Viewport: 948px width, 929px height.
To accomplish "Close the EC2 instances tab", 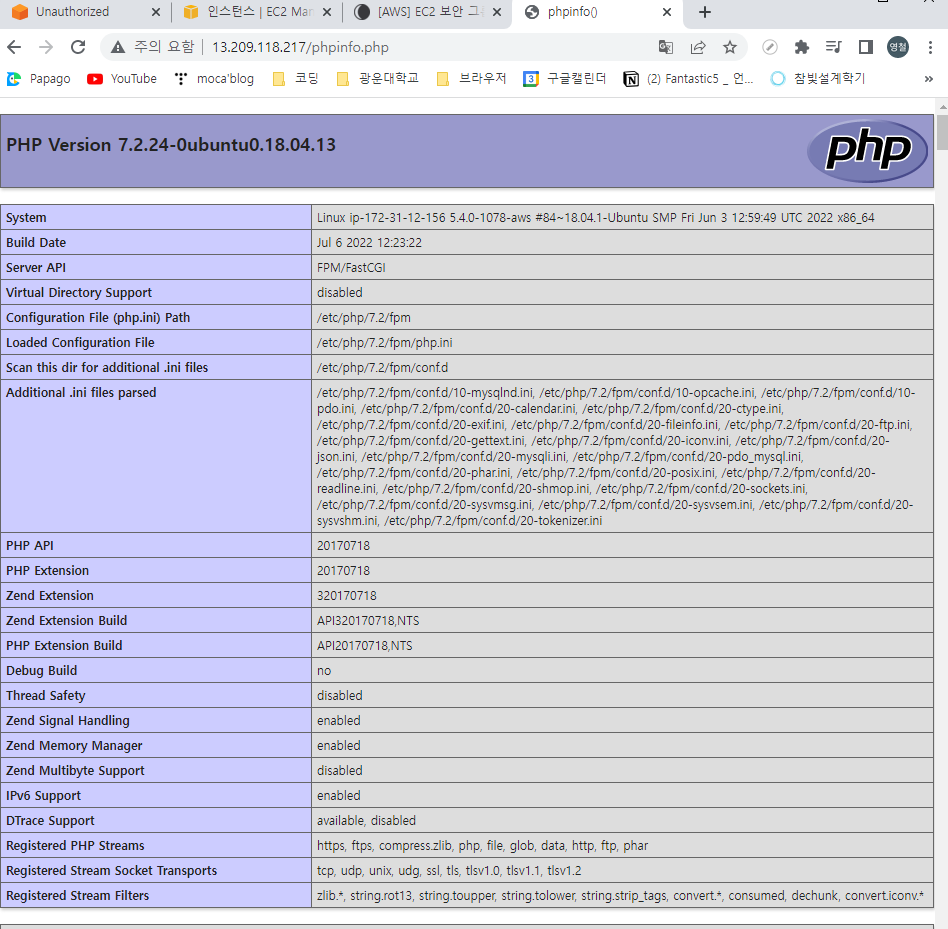I will (326, 12).
